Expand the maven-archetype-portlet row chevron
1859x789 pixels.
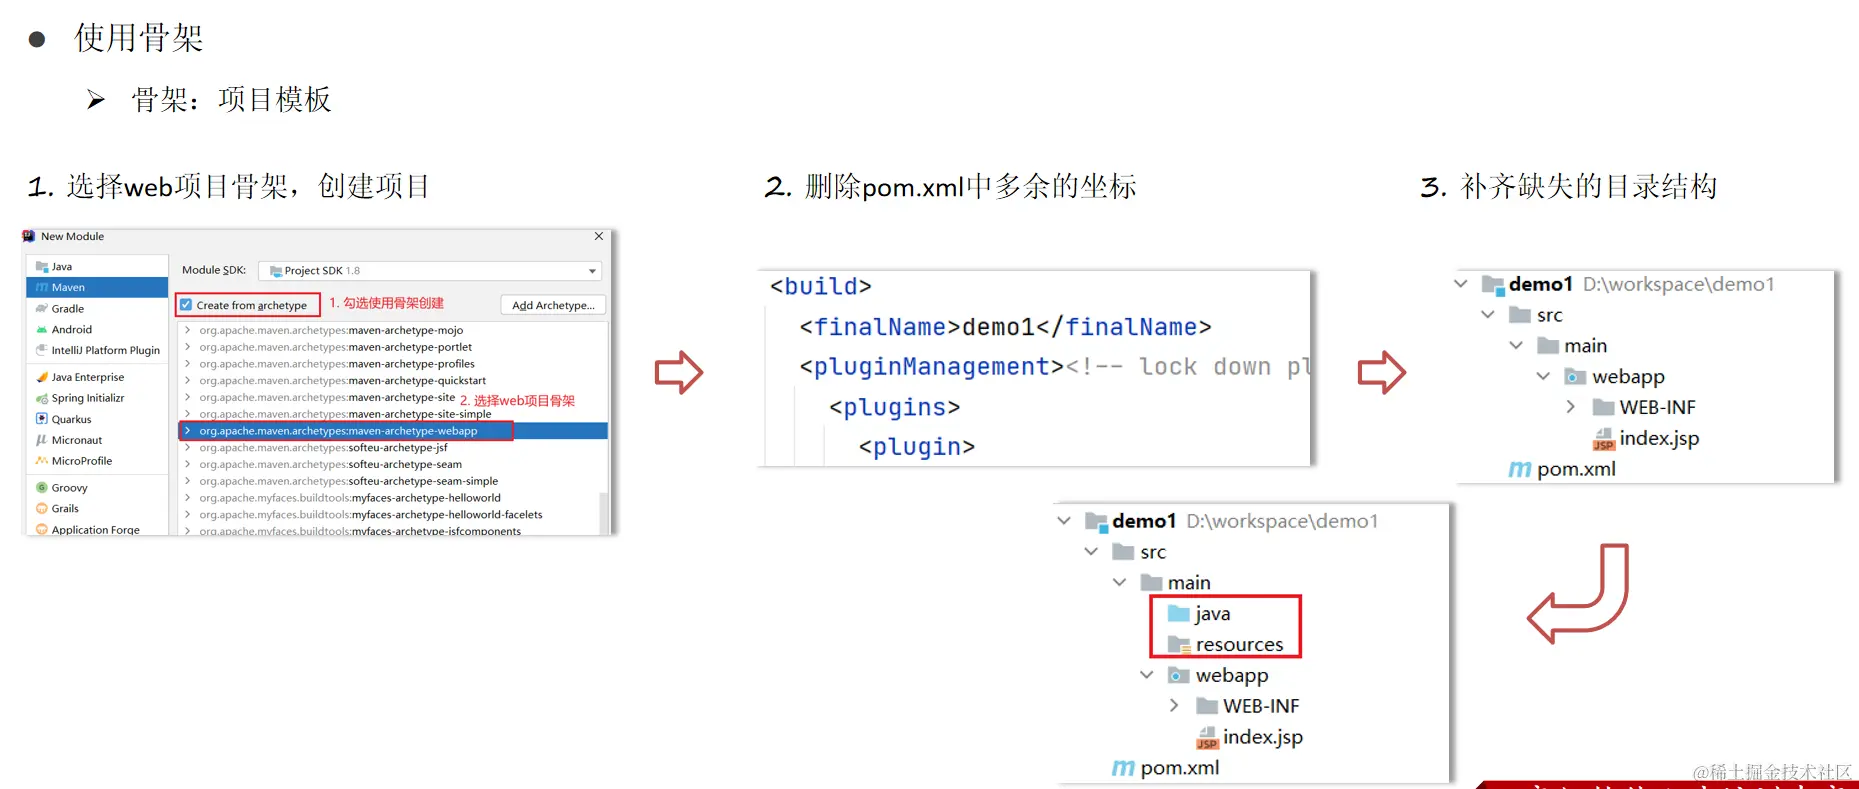[x=187, y=347]
